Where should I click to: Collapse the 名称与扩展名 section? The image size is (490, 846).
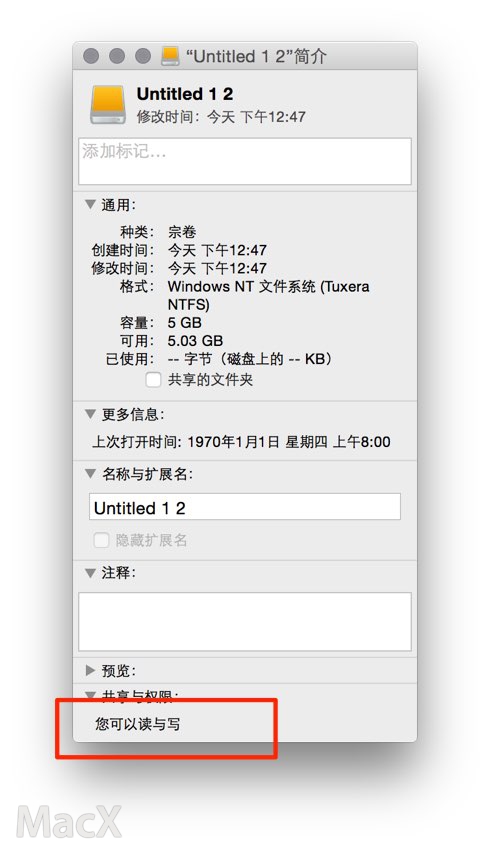(90, 474)
